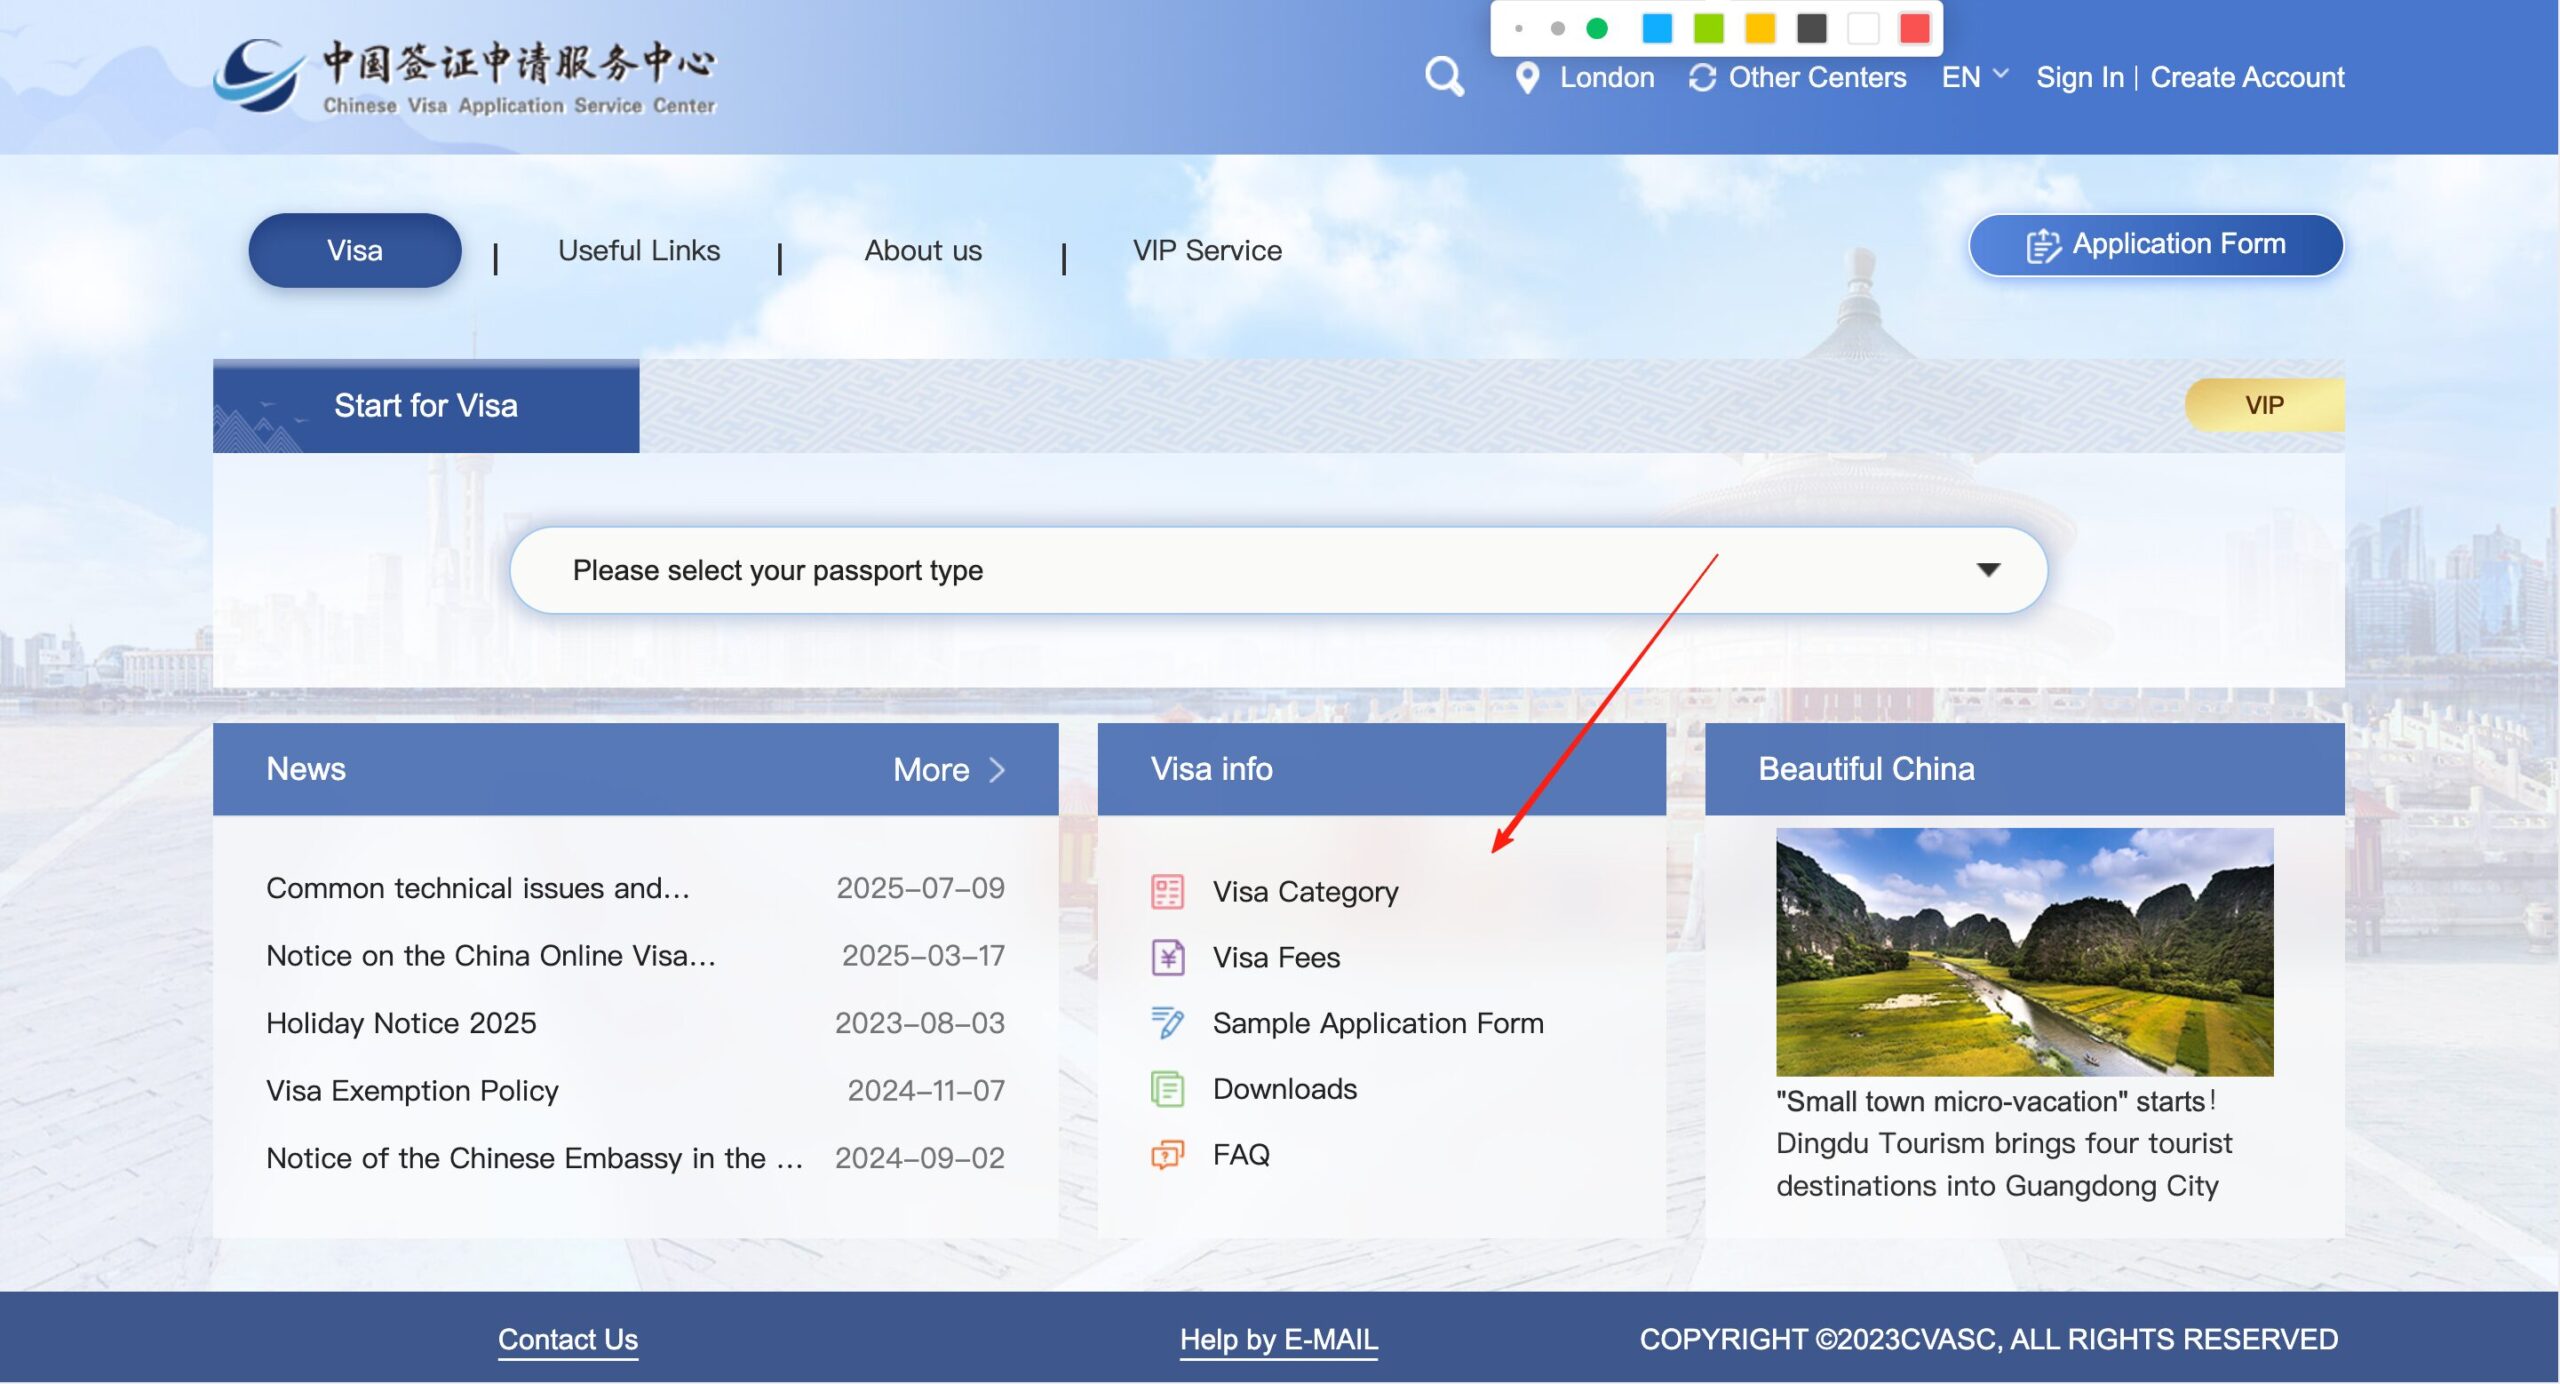Open the Beautiful China landscape thumbnail
Image resolution: width=2560 pixels, height=1384 pixels.
(2024, 951)
